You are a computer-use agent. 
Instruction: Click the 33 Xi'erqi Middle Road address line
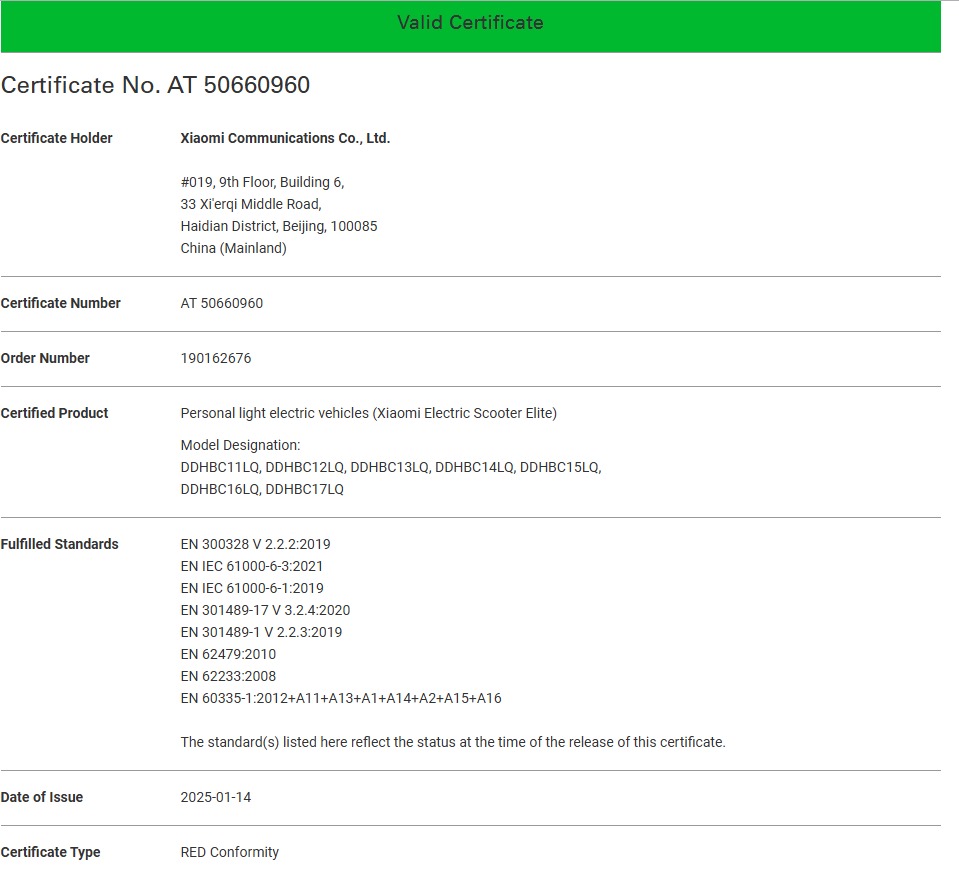(x=251, y=204)
